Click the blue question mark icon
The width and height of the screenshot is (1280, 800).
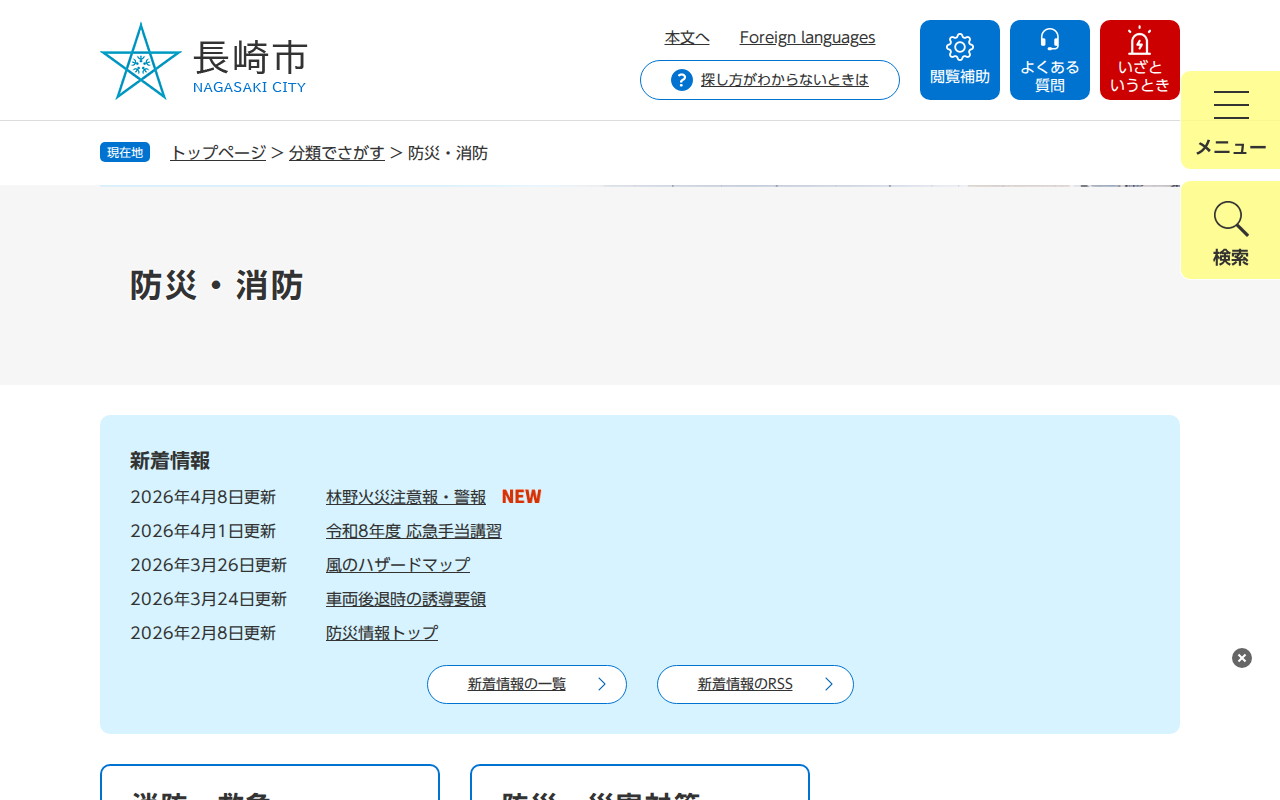tap(682, 80)
